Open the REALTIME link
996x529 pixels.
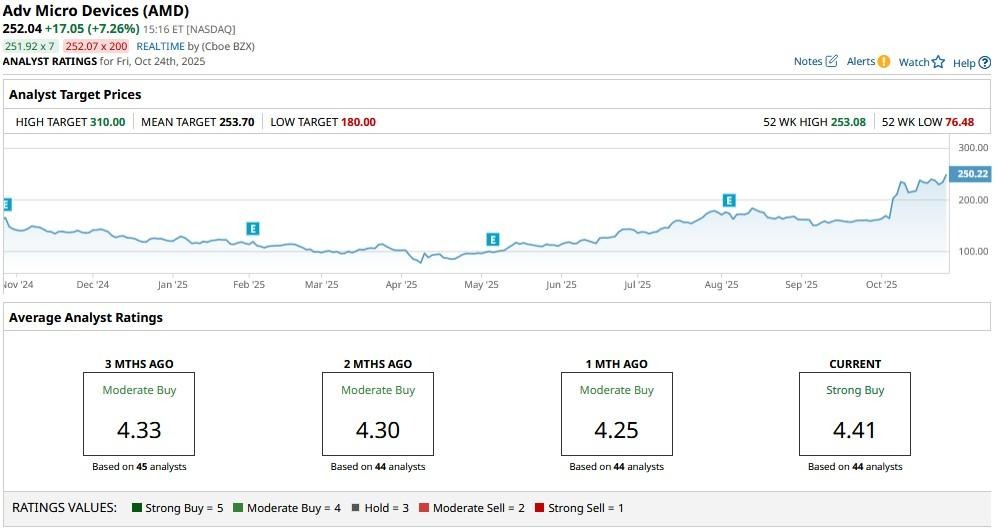coord(159,46)
